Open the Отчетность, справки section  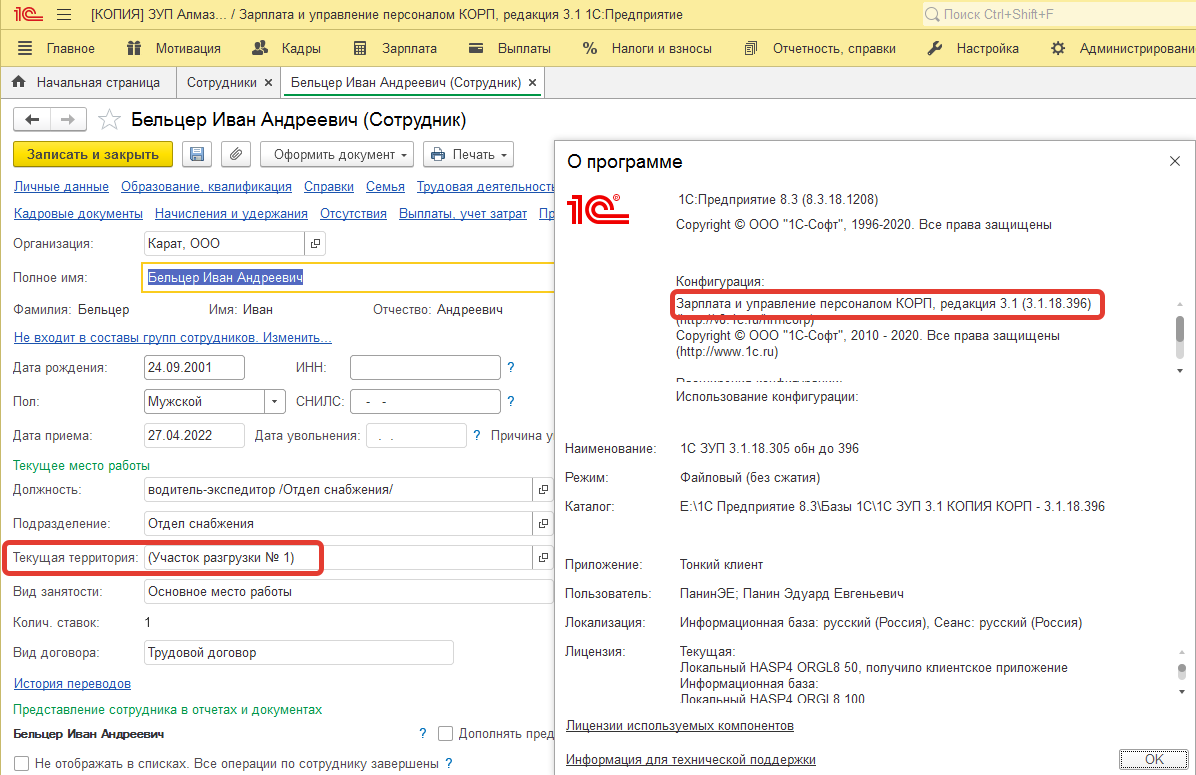pyautogui.click(x=820, y=48)
